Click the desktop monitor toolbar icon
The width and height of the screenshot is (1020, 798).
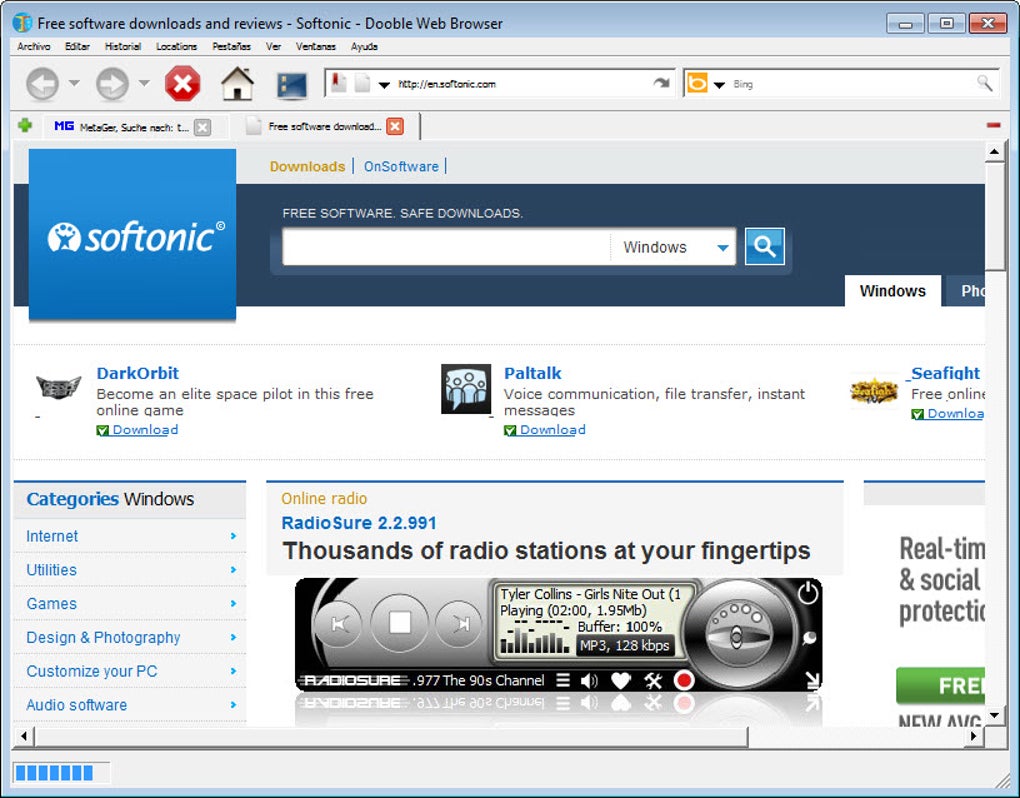pyautogui.click(x=292, y=85)
